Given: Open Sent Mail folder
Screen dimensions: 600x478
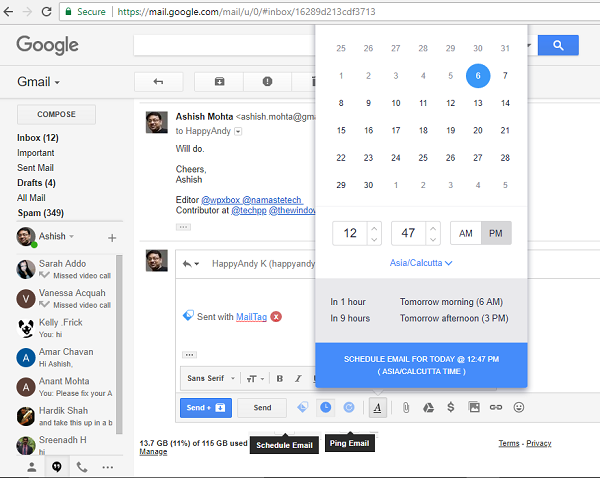Looking at the screenshot, I should [x=35, y=168].
